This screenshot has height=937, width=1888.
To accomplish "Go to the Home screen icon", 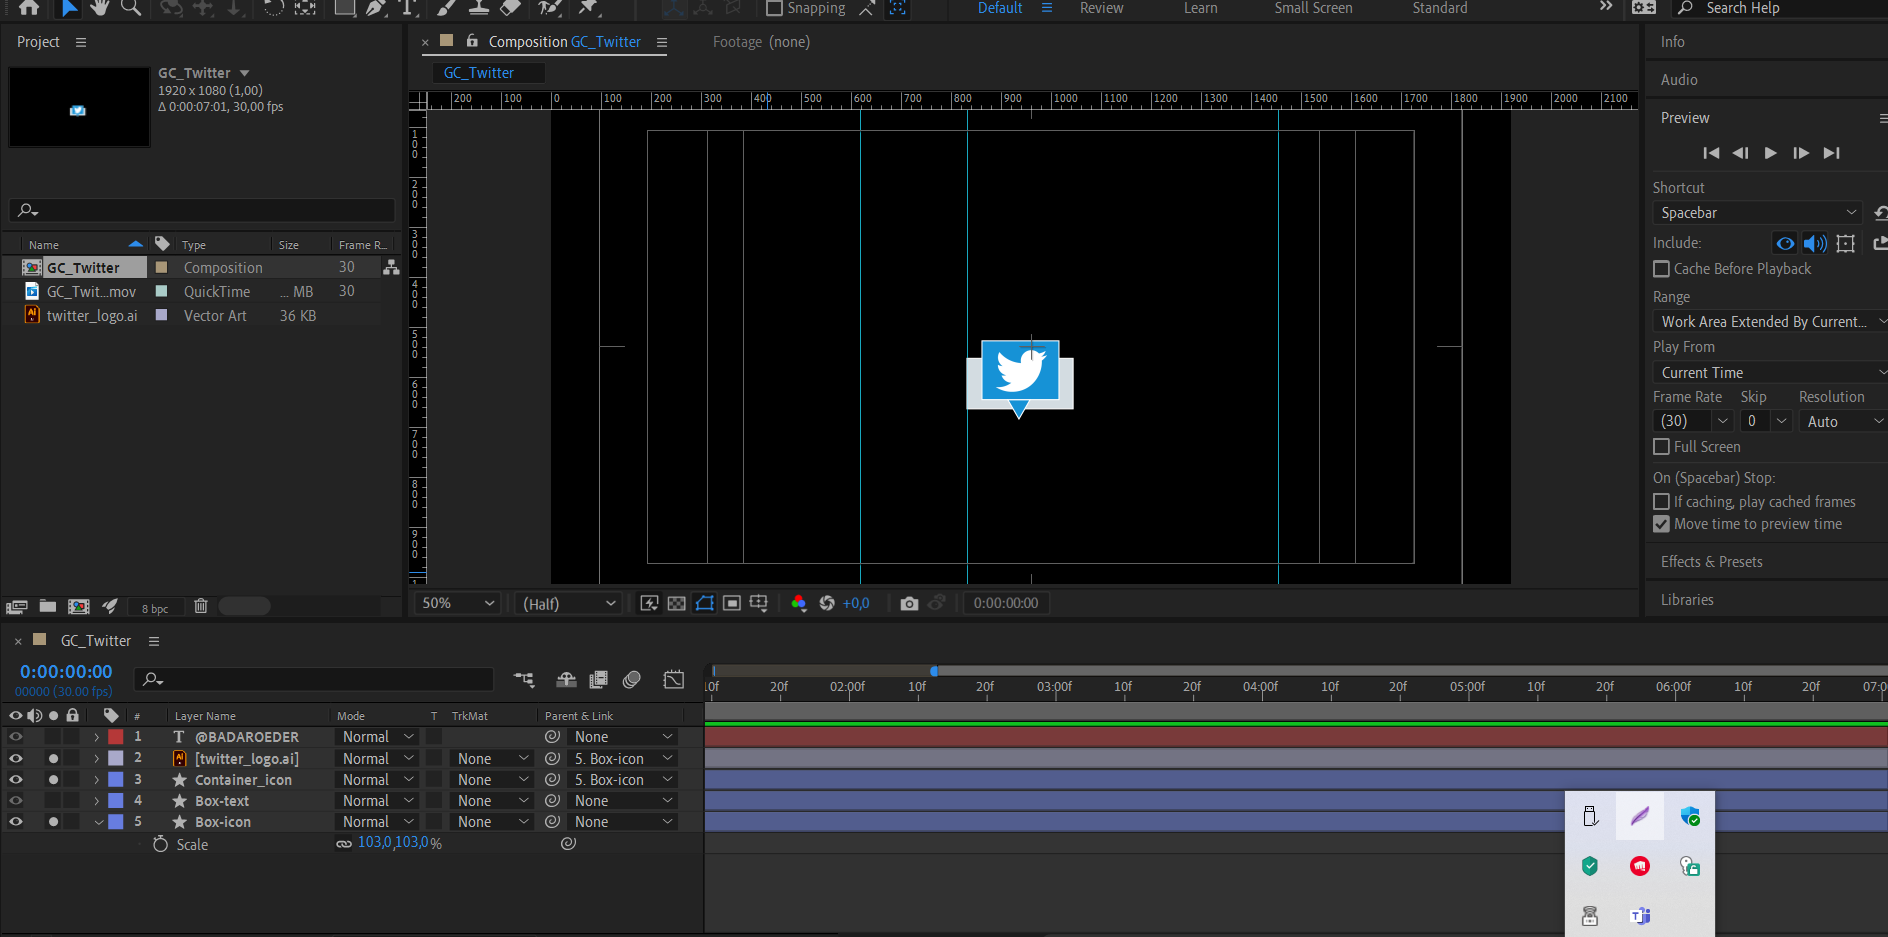I will click(29, 8).
